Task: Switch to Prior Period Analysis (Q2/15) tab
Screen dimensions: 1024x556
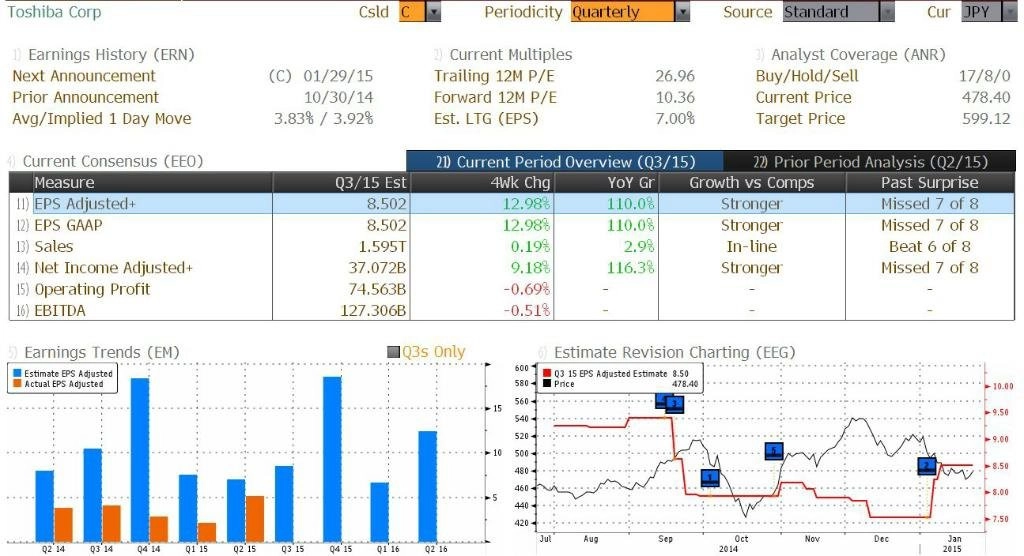Action: click(869, 161)
